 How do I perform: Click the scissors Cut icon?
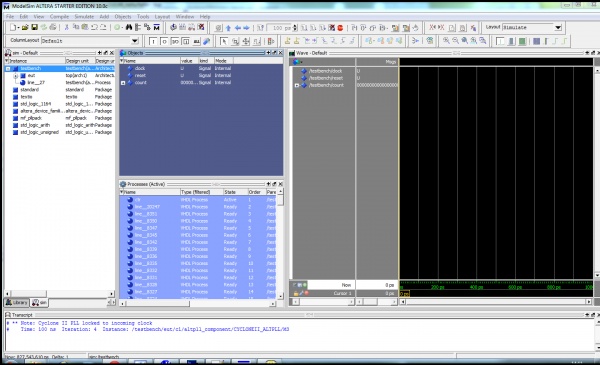(67, 27)
